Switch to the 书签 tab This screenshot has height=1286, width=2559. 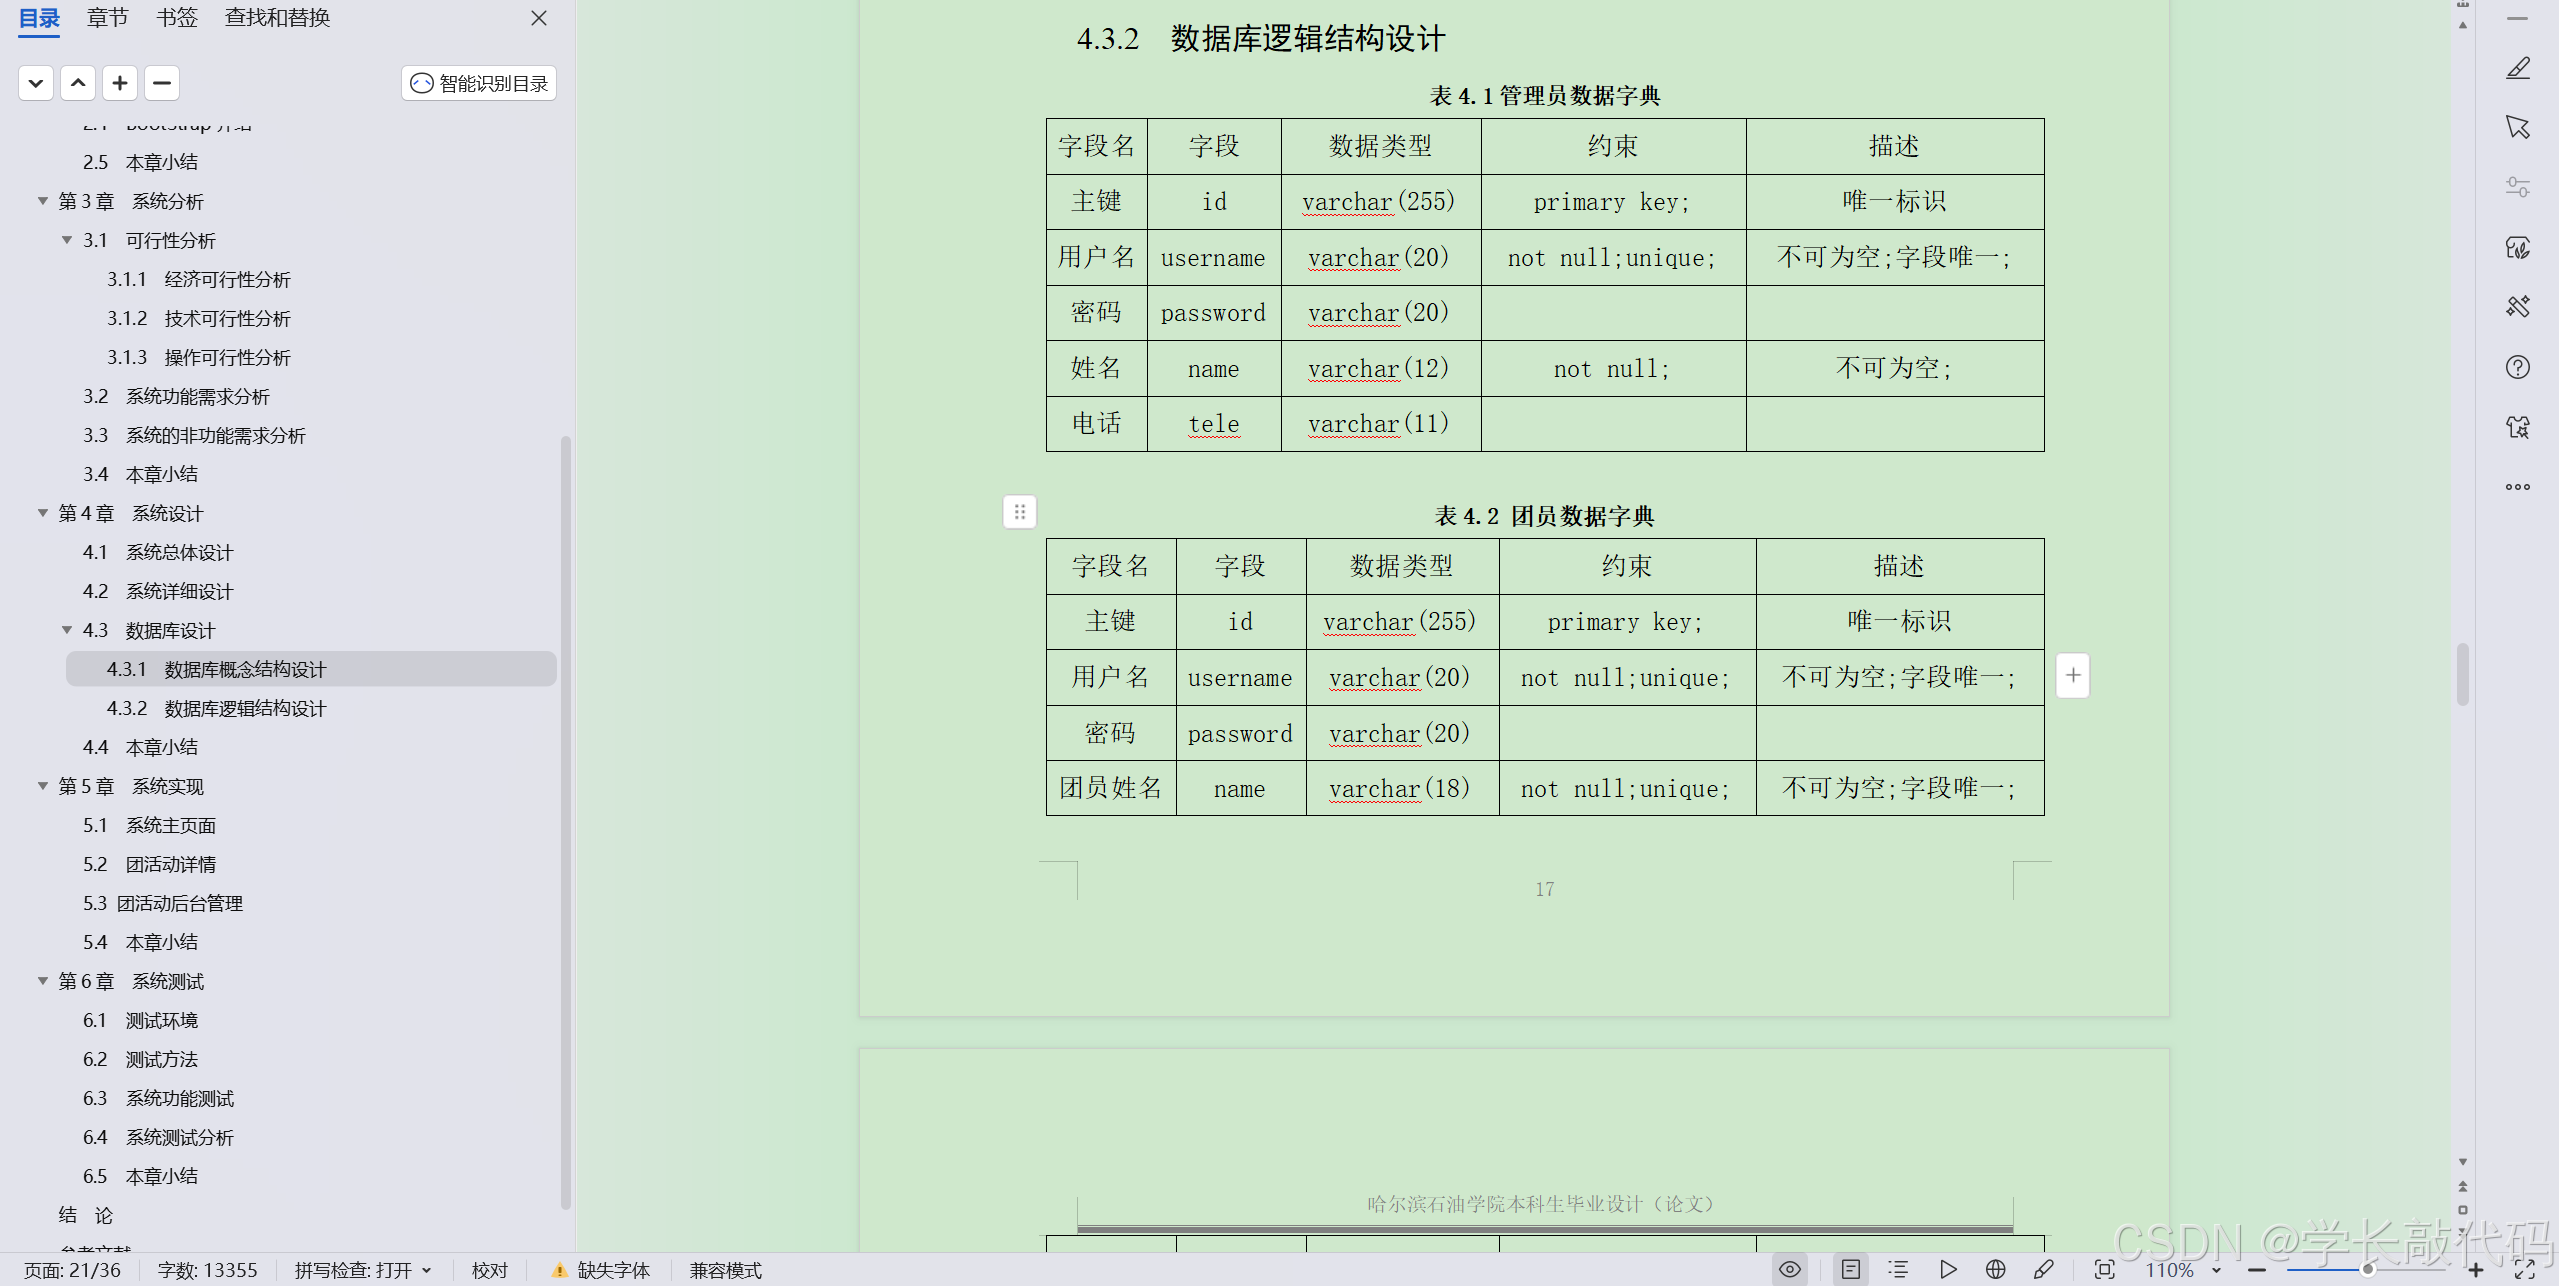[x=176, y=17]
